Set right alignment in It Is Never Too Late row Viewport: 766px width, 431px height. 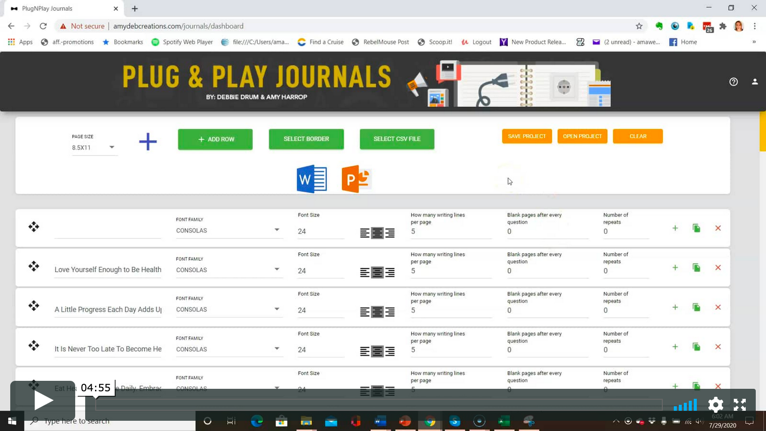390,351
